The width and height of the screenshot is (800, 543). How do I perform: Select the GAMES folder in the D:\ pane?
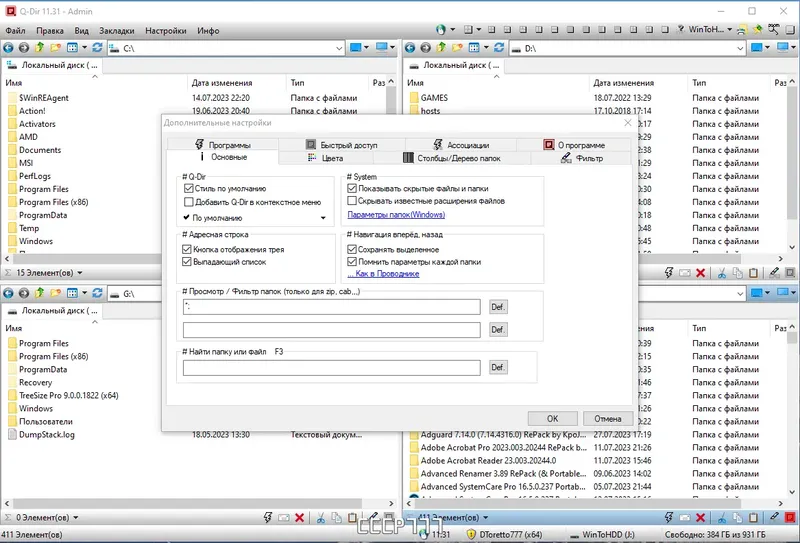[434, 97]
